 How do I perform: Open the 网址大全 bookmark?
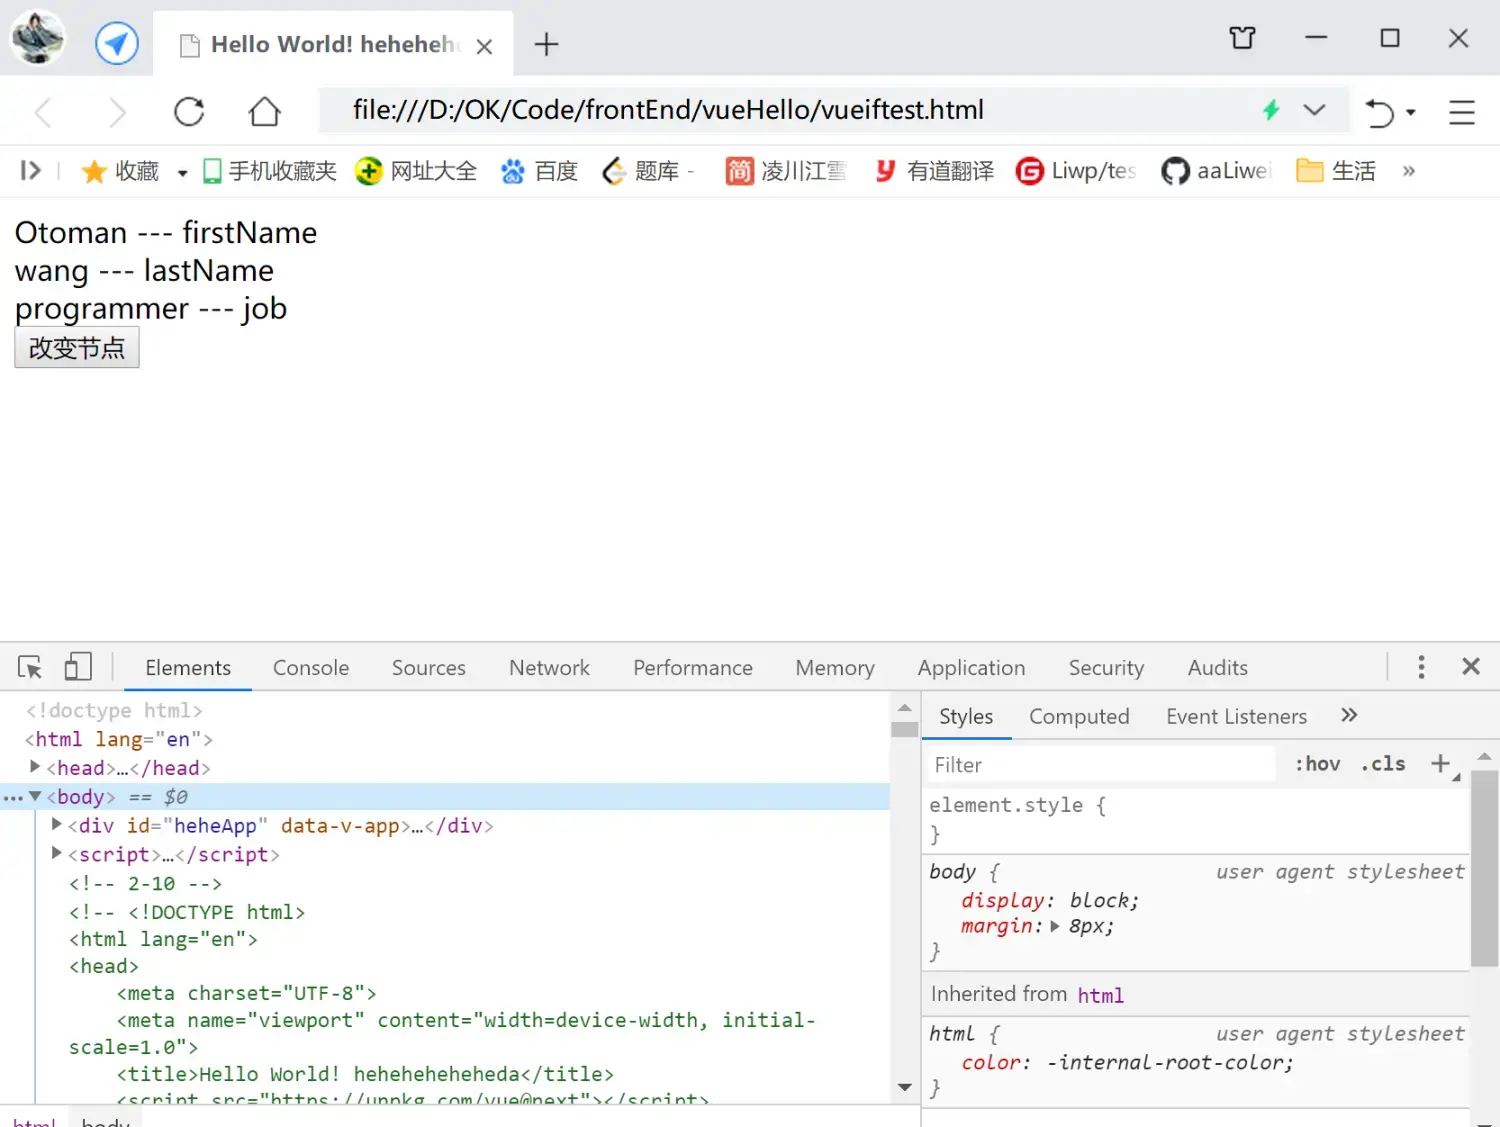416,171
